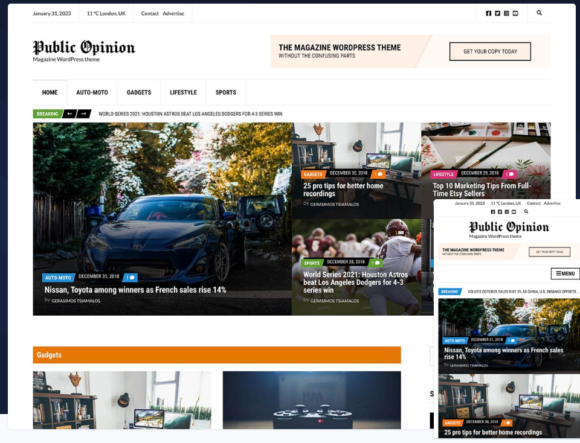Open desktop article 25 pro tips for better home recordings

[x=343, y=190]
